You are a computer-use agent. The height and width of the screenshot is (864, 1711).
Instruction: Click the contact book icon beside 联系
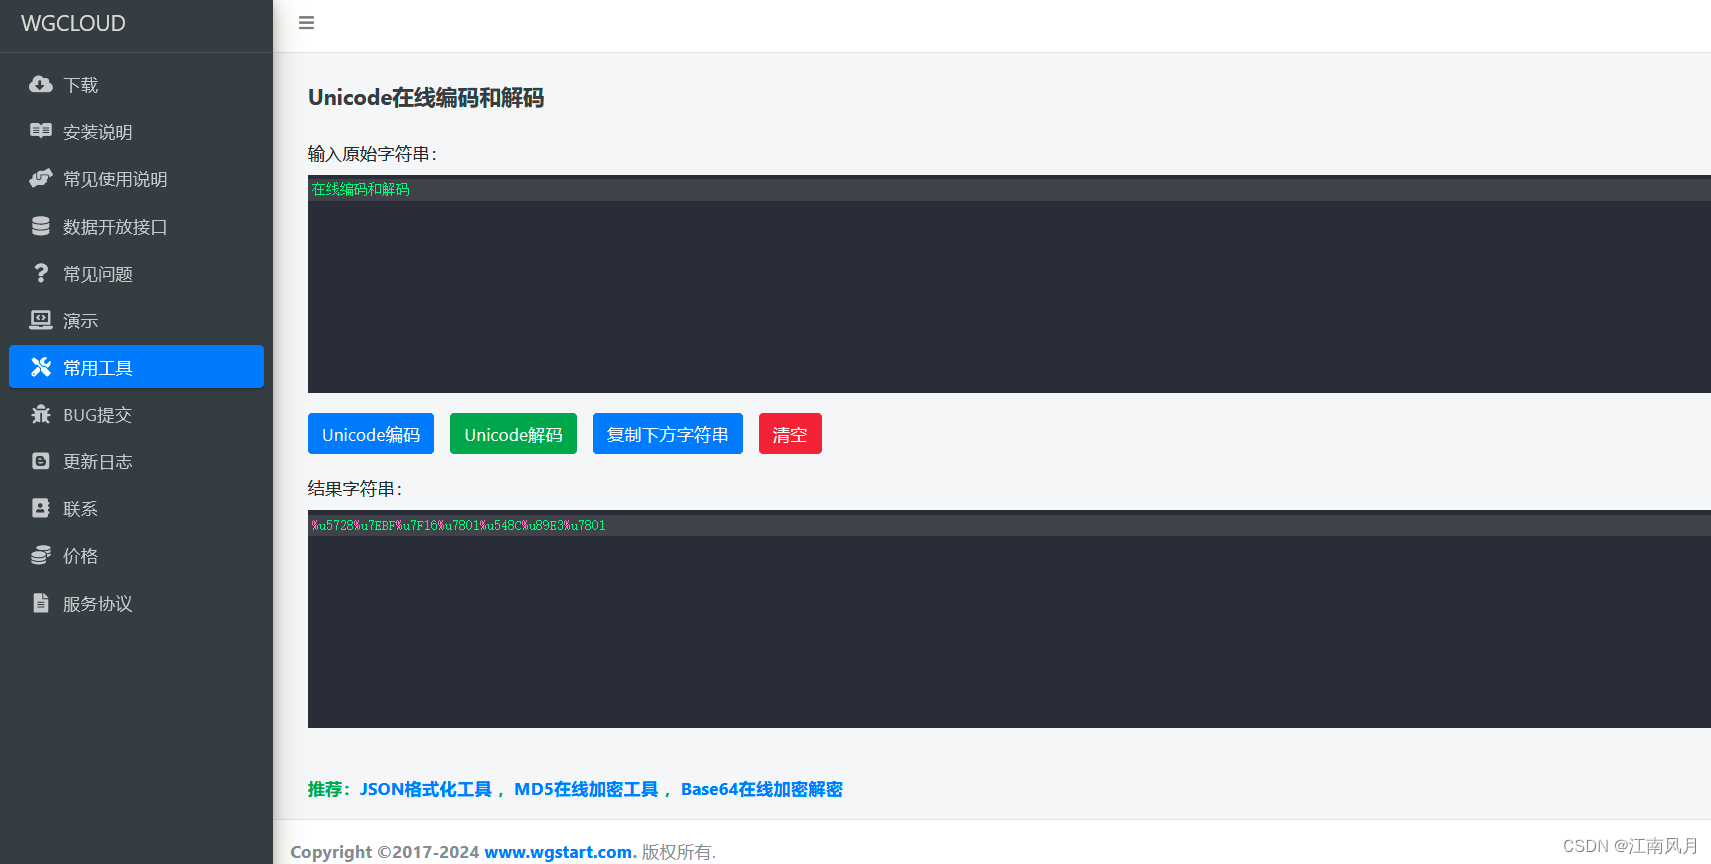41,508
